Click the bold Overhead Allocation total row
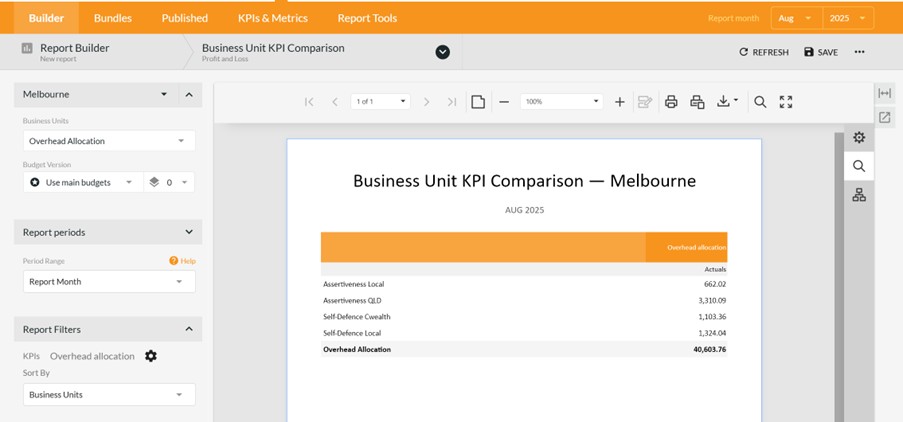 (x=524, y=349)
